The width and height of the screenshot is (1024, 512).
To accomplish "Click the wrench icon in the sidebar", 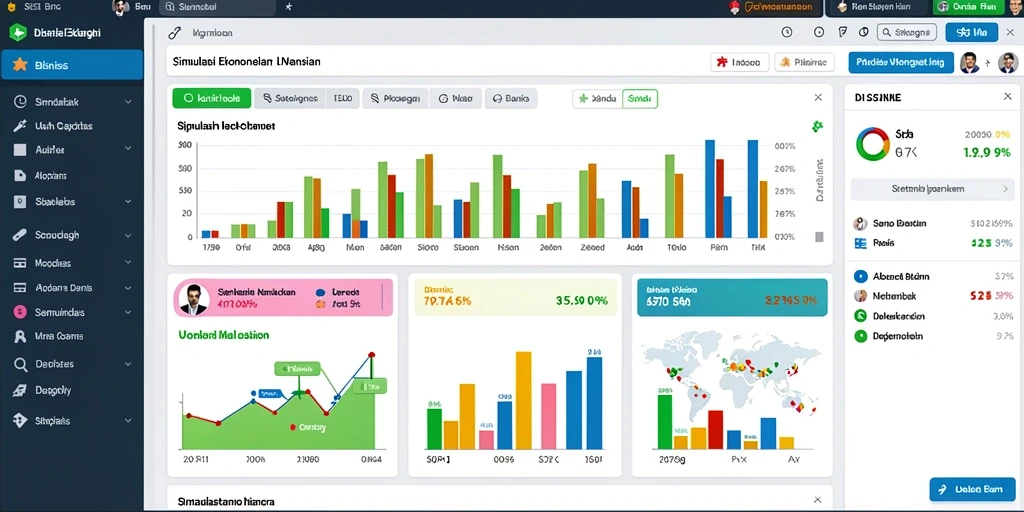I will click(20, 126).
